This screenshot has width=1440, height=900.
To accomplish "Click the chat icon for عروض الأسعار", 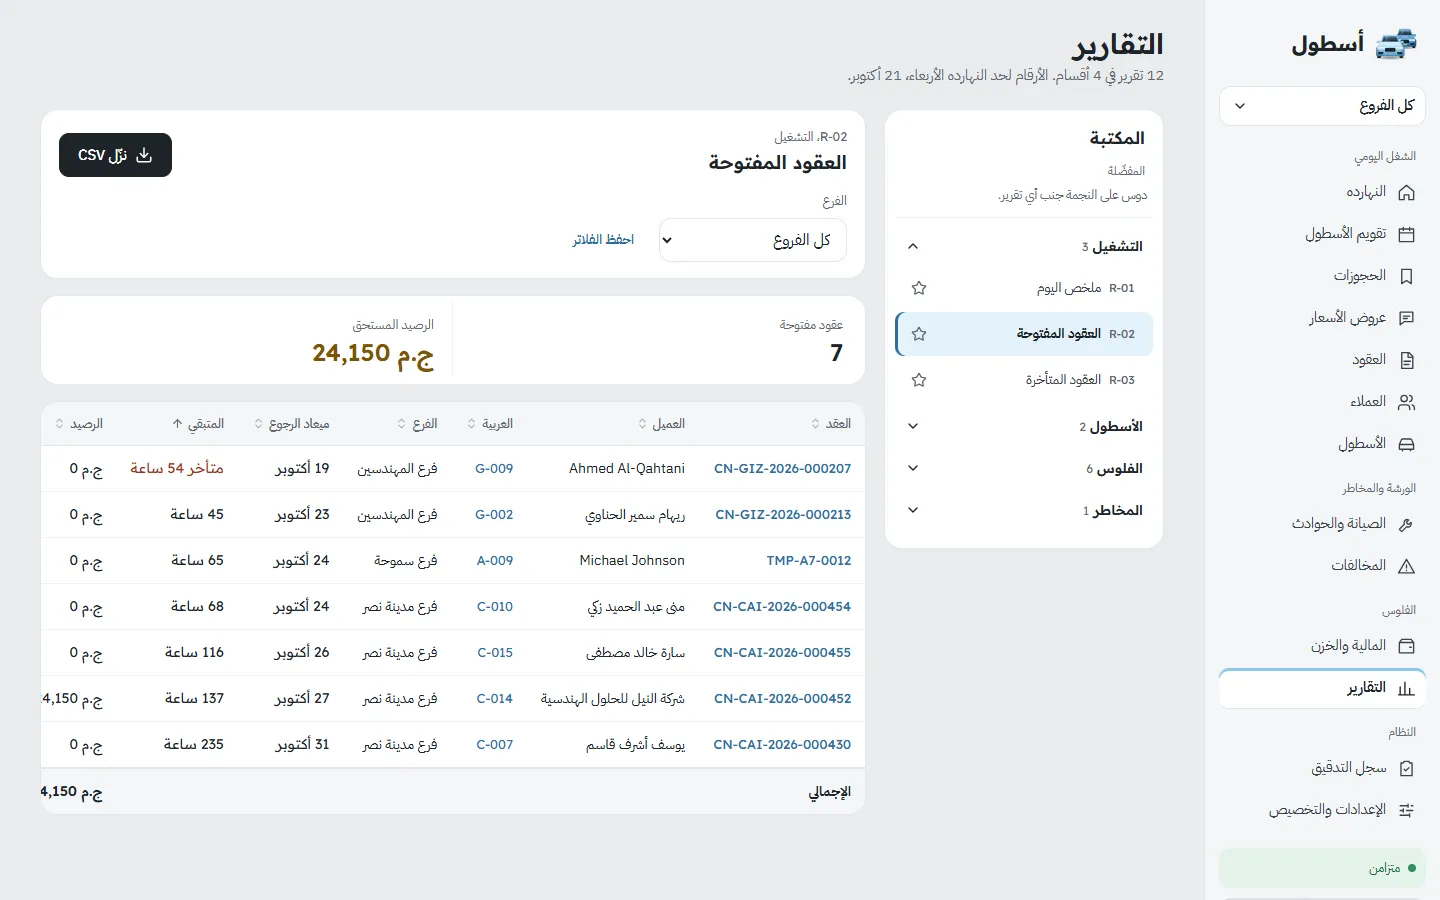I will (1406, 318).
